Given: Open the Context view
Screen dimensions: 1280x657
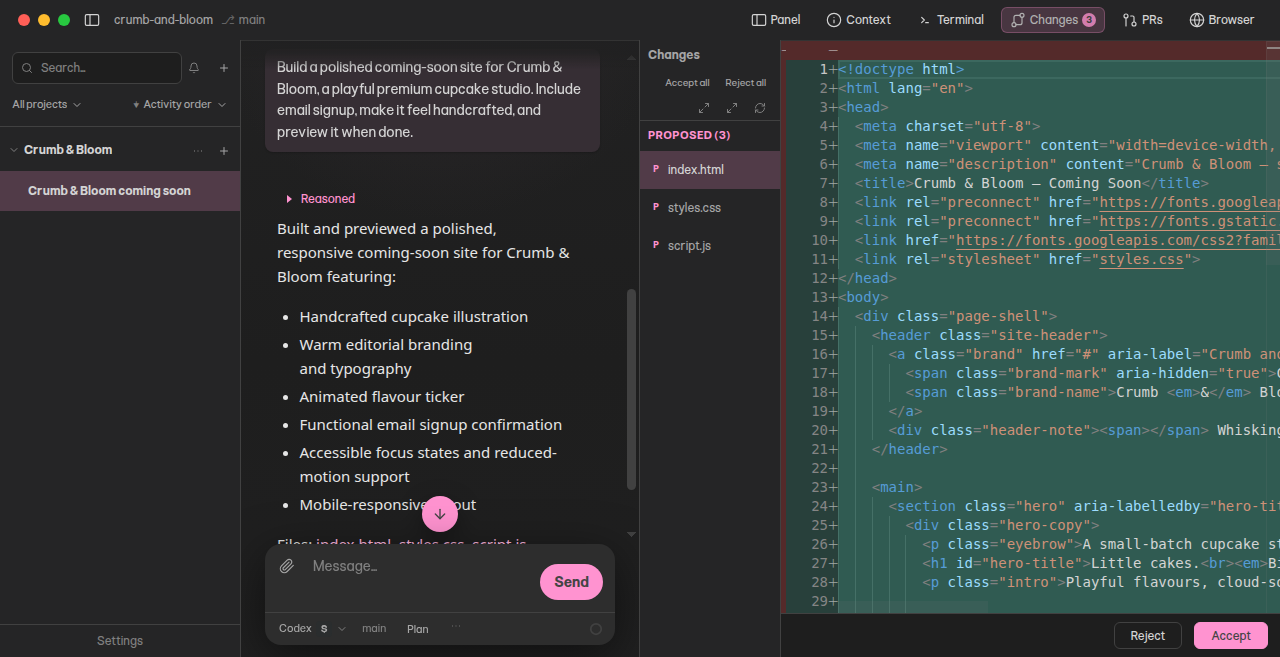Looking at the screenshot, I should (859, 20).
